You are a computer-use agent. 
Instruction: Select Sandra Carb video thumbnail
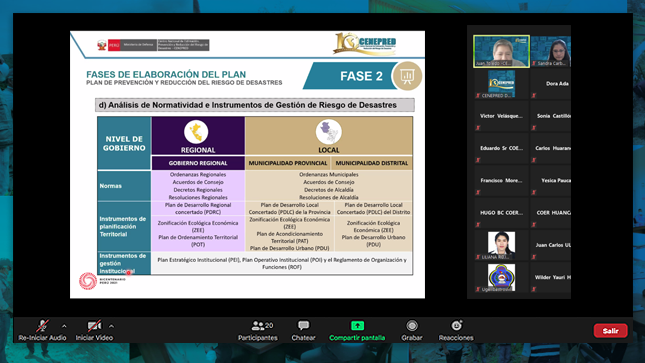(551, 51)
